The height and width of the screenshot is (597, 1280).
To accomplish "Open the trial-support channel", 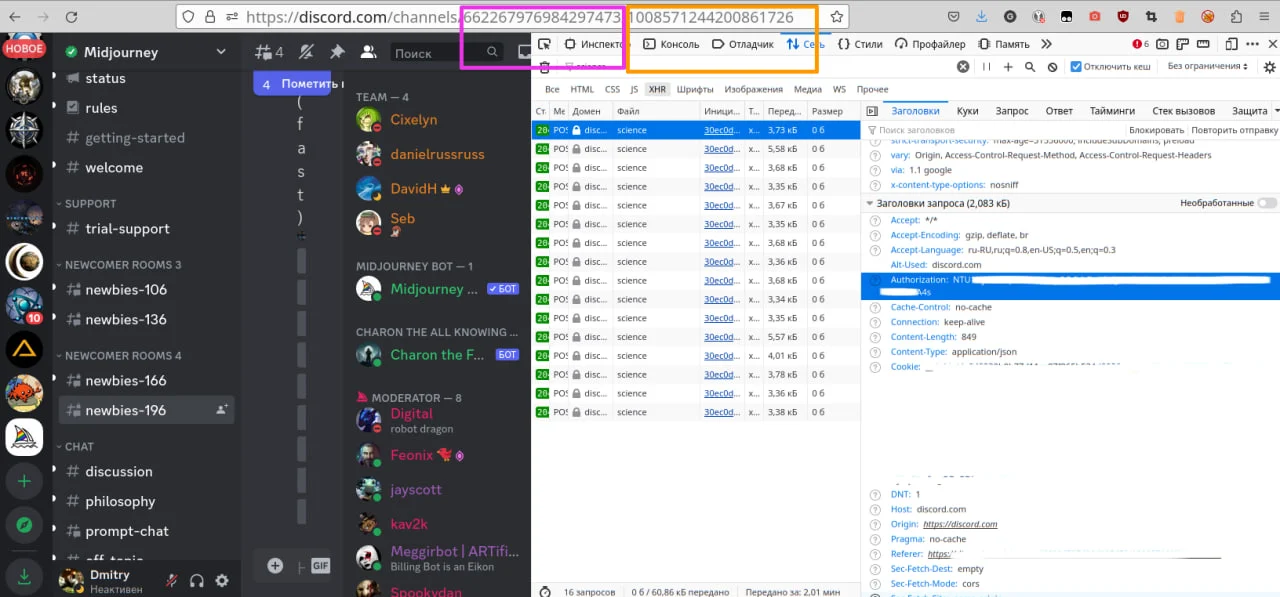I will click(x=128, y=228).
